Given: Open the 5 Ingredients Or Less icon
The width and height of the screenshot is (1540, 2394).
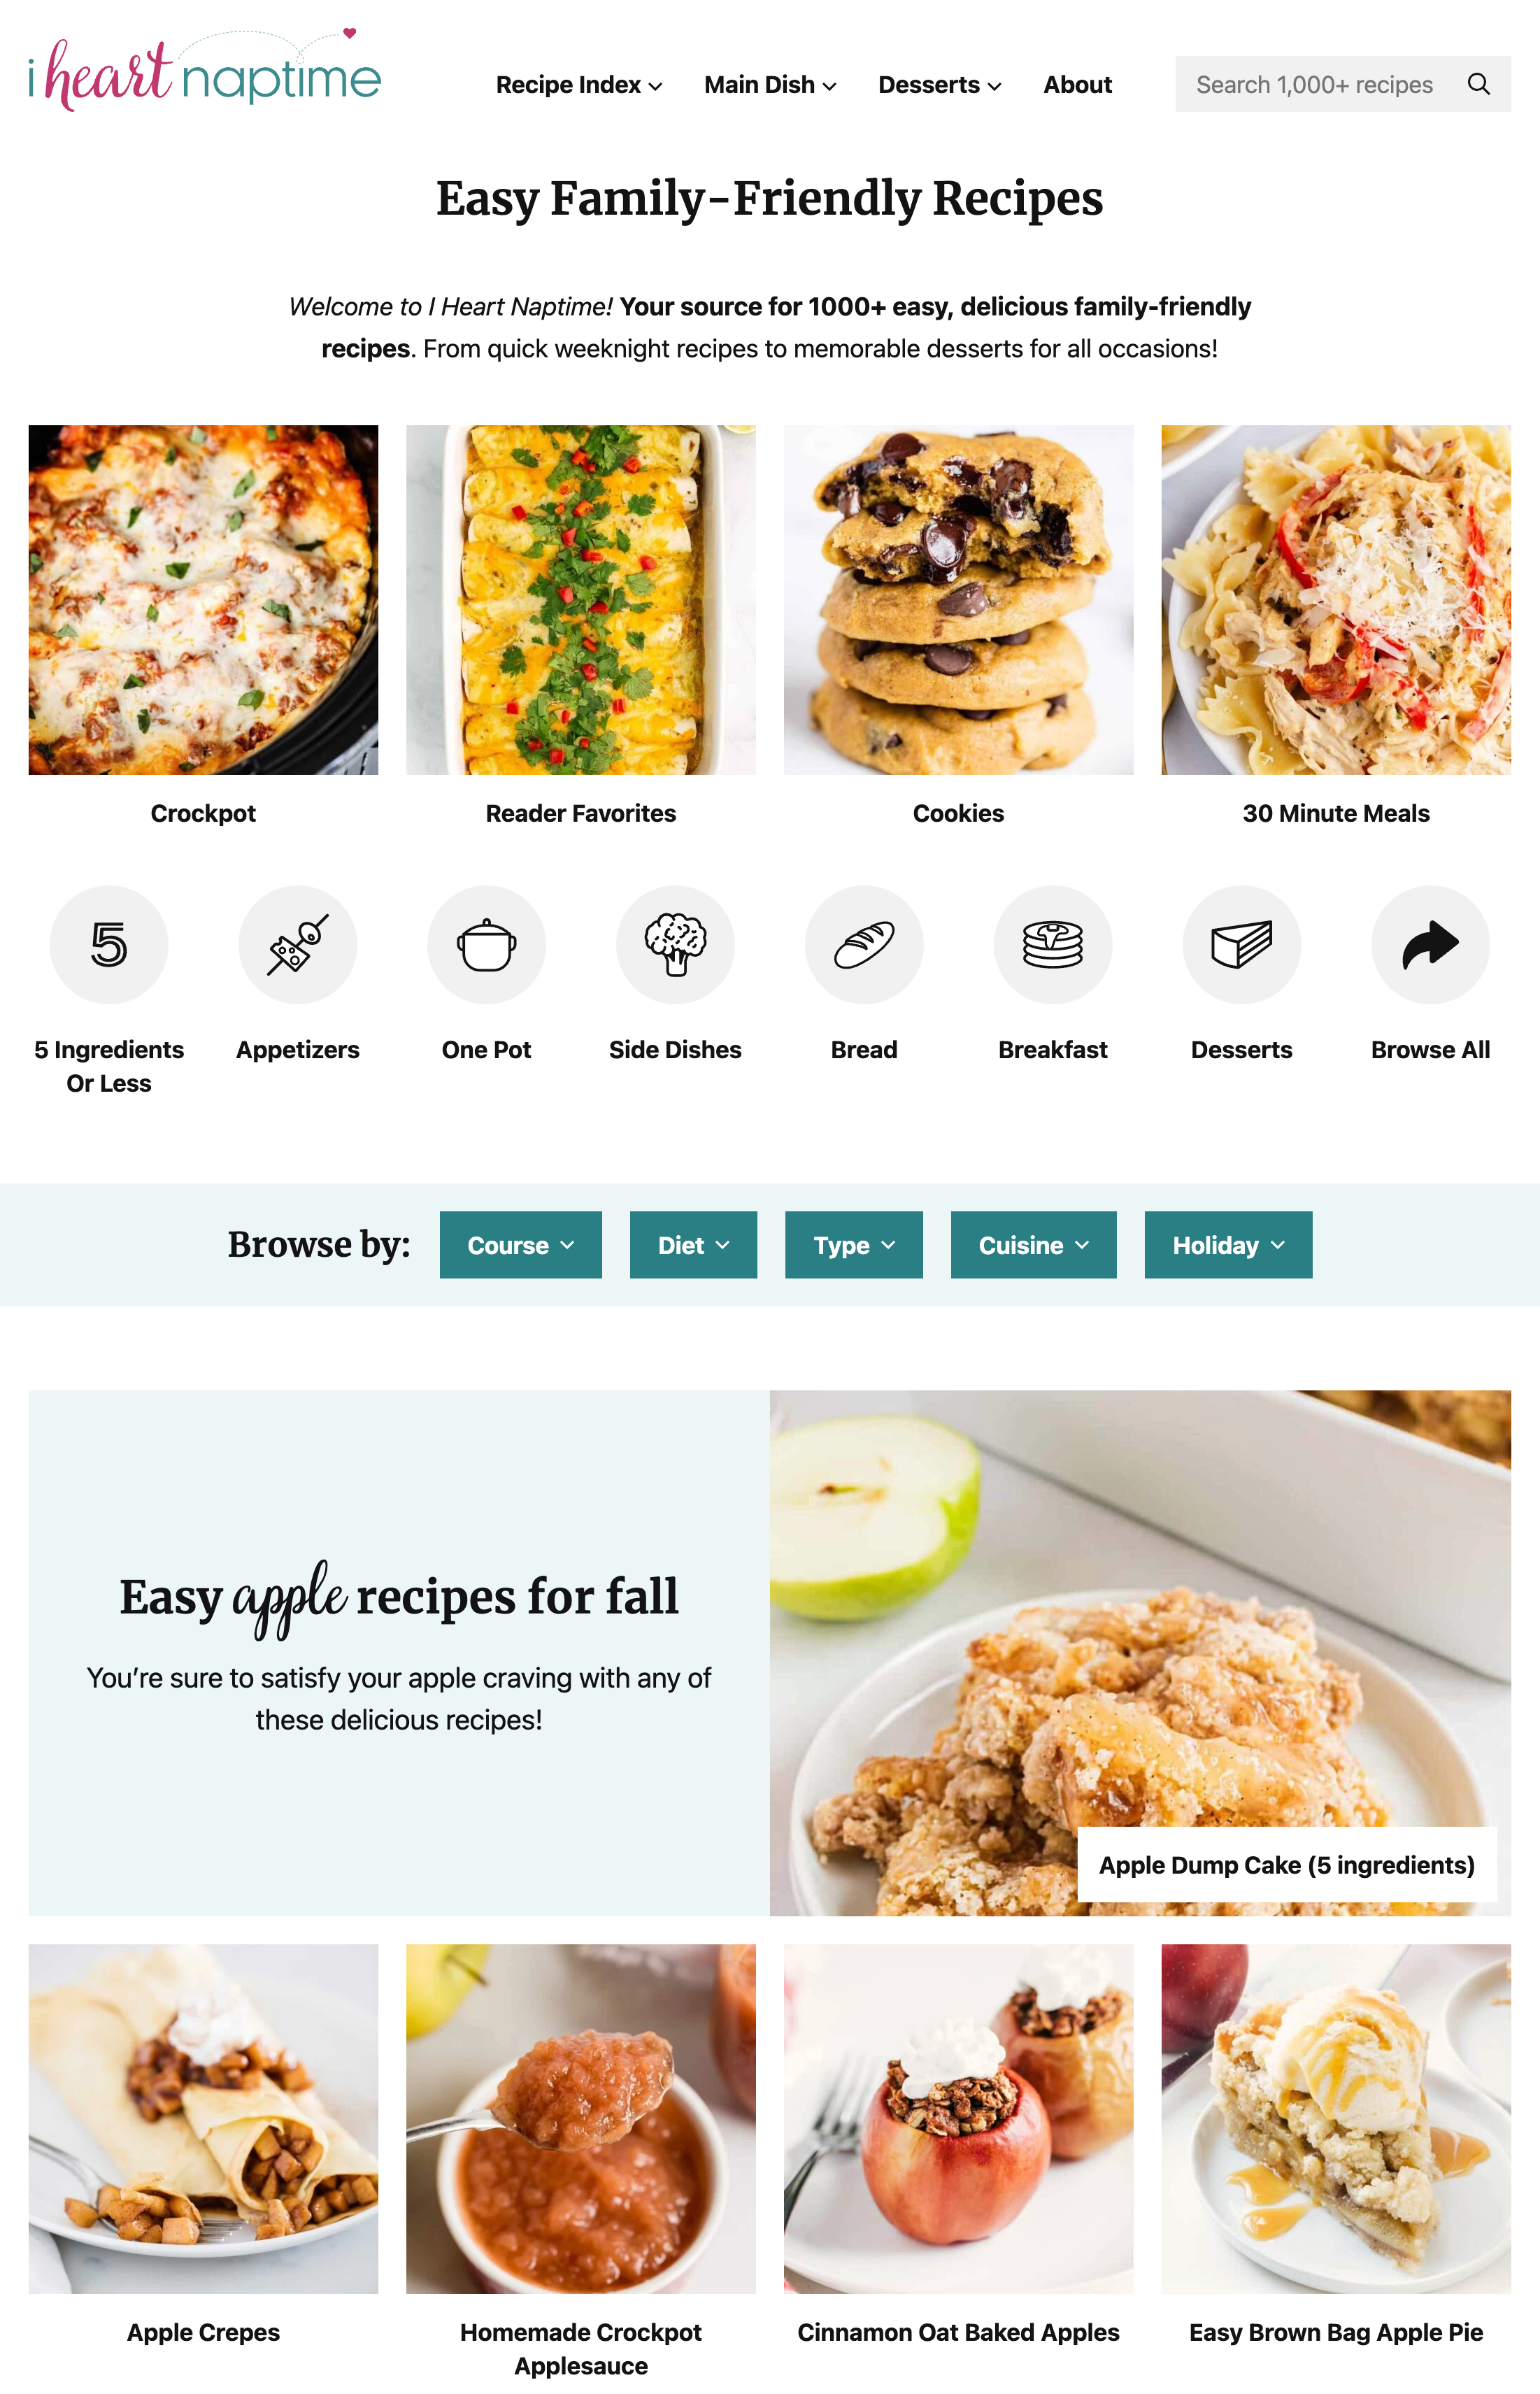Looking at the screenshot, I should coord(109,944).
